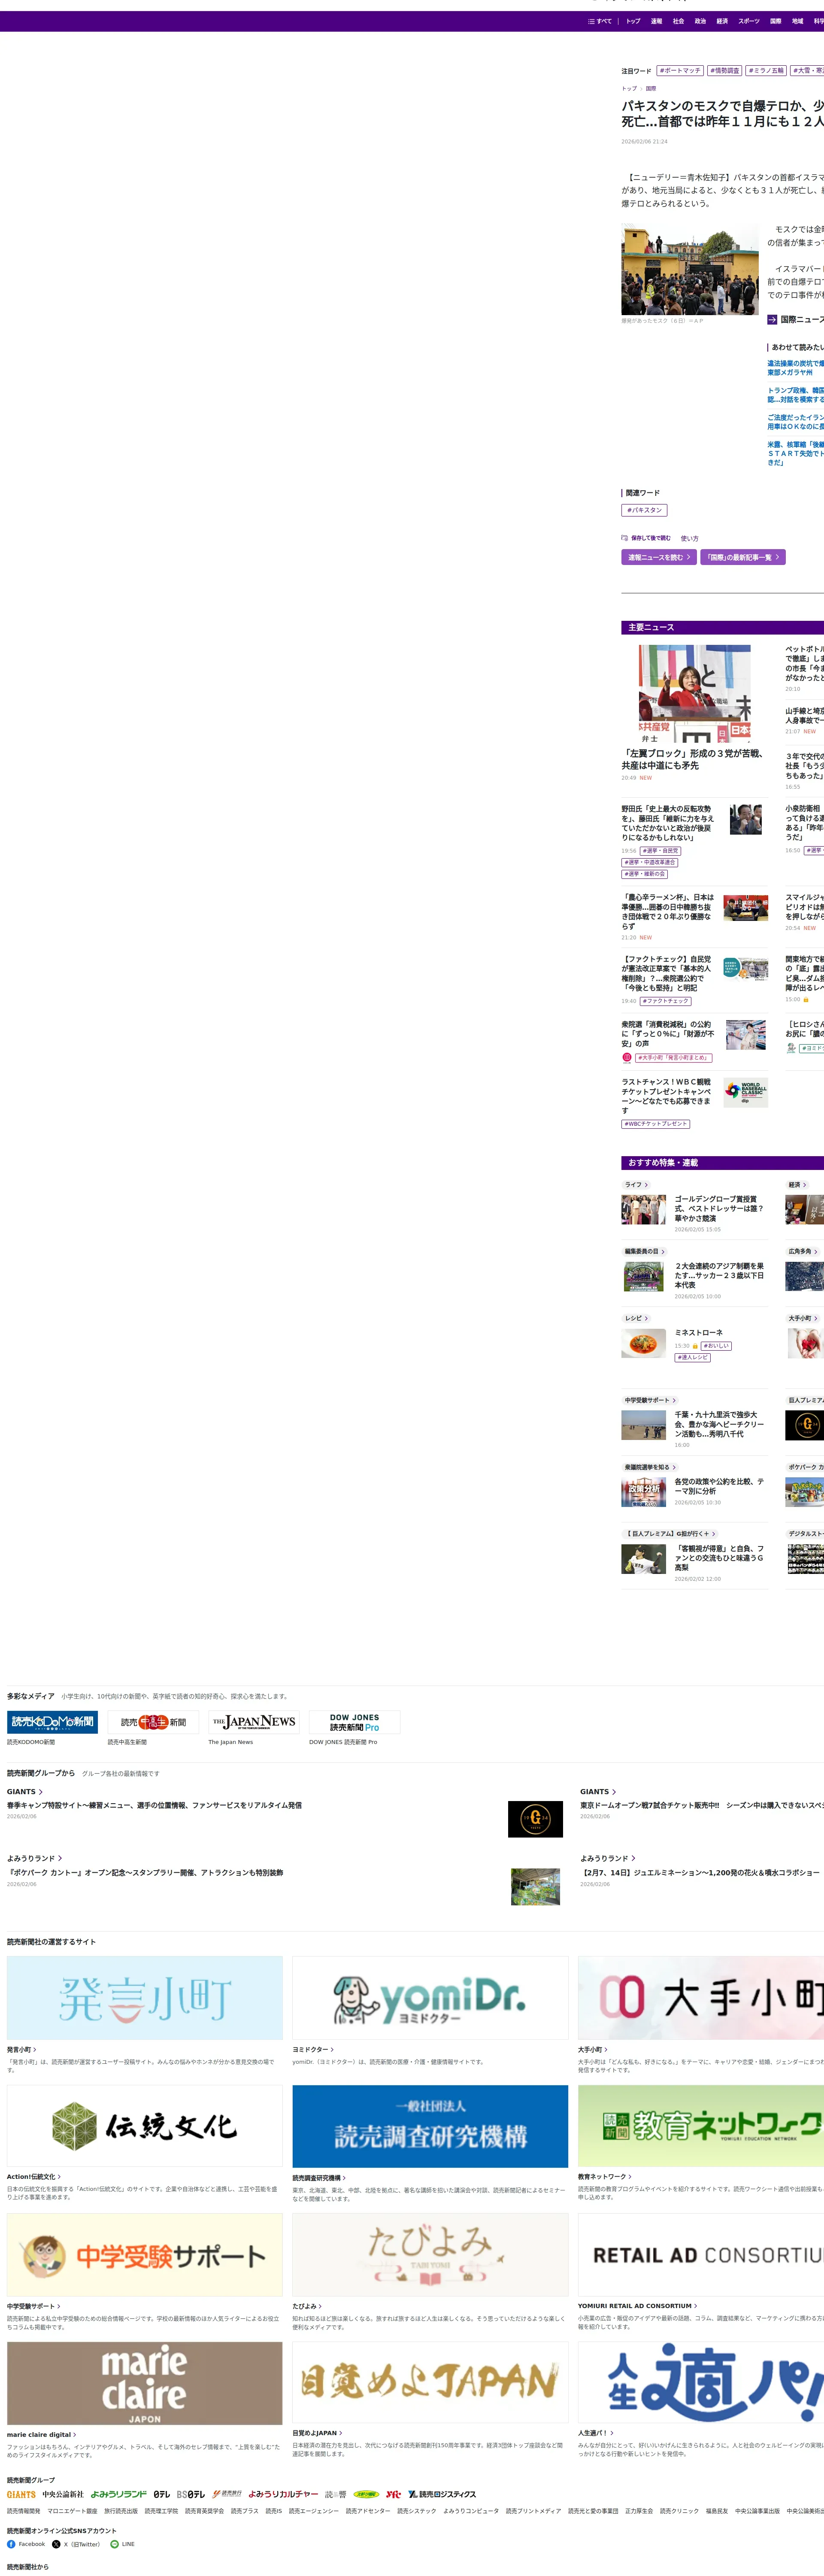Click the 中央公論新社 logo
Viewport: 824px width, 2576px height.
tap(63, 2494)
